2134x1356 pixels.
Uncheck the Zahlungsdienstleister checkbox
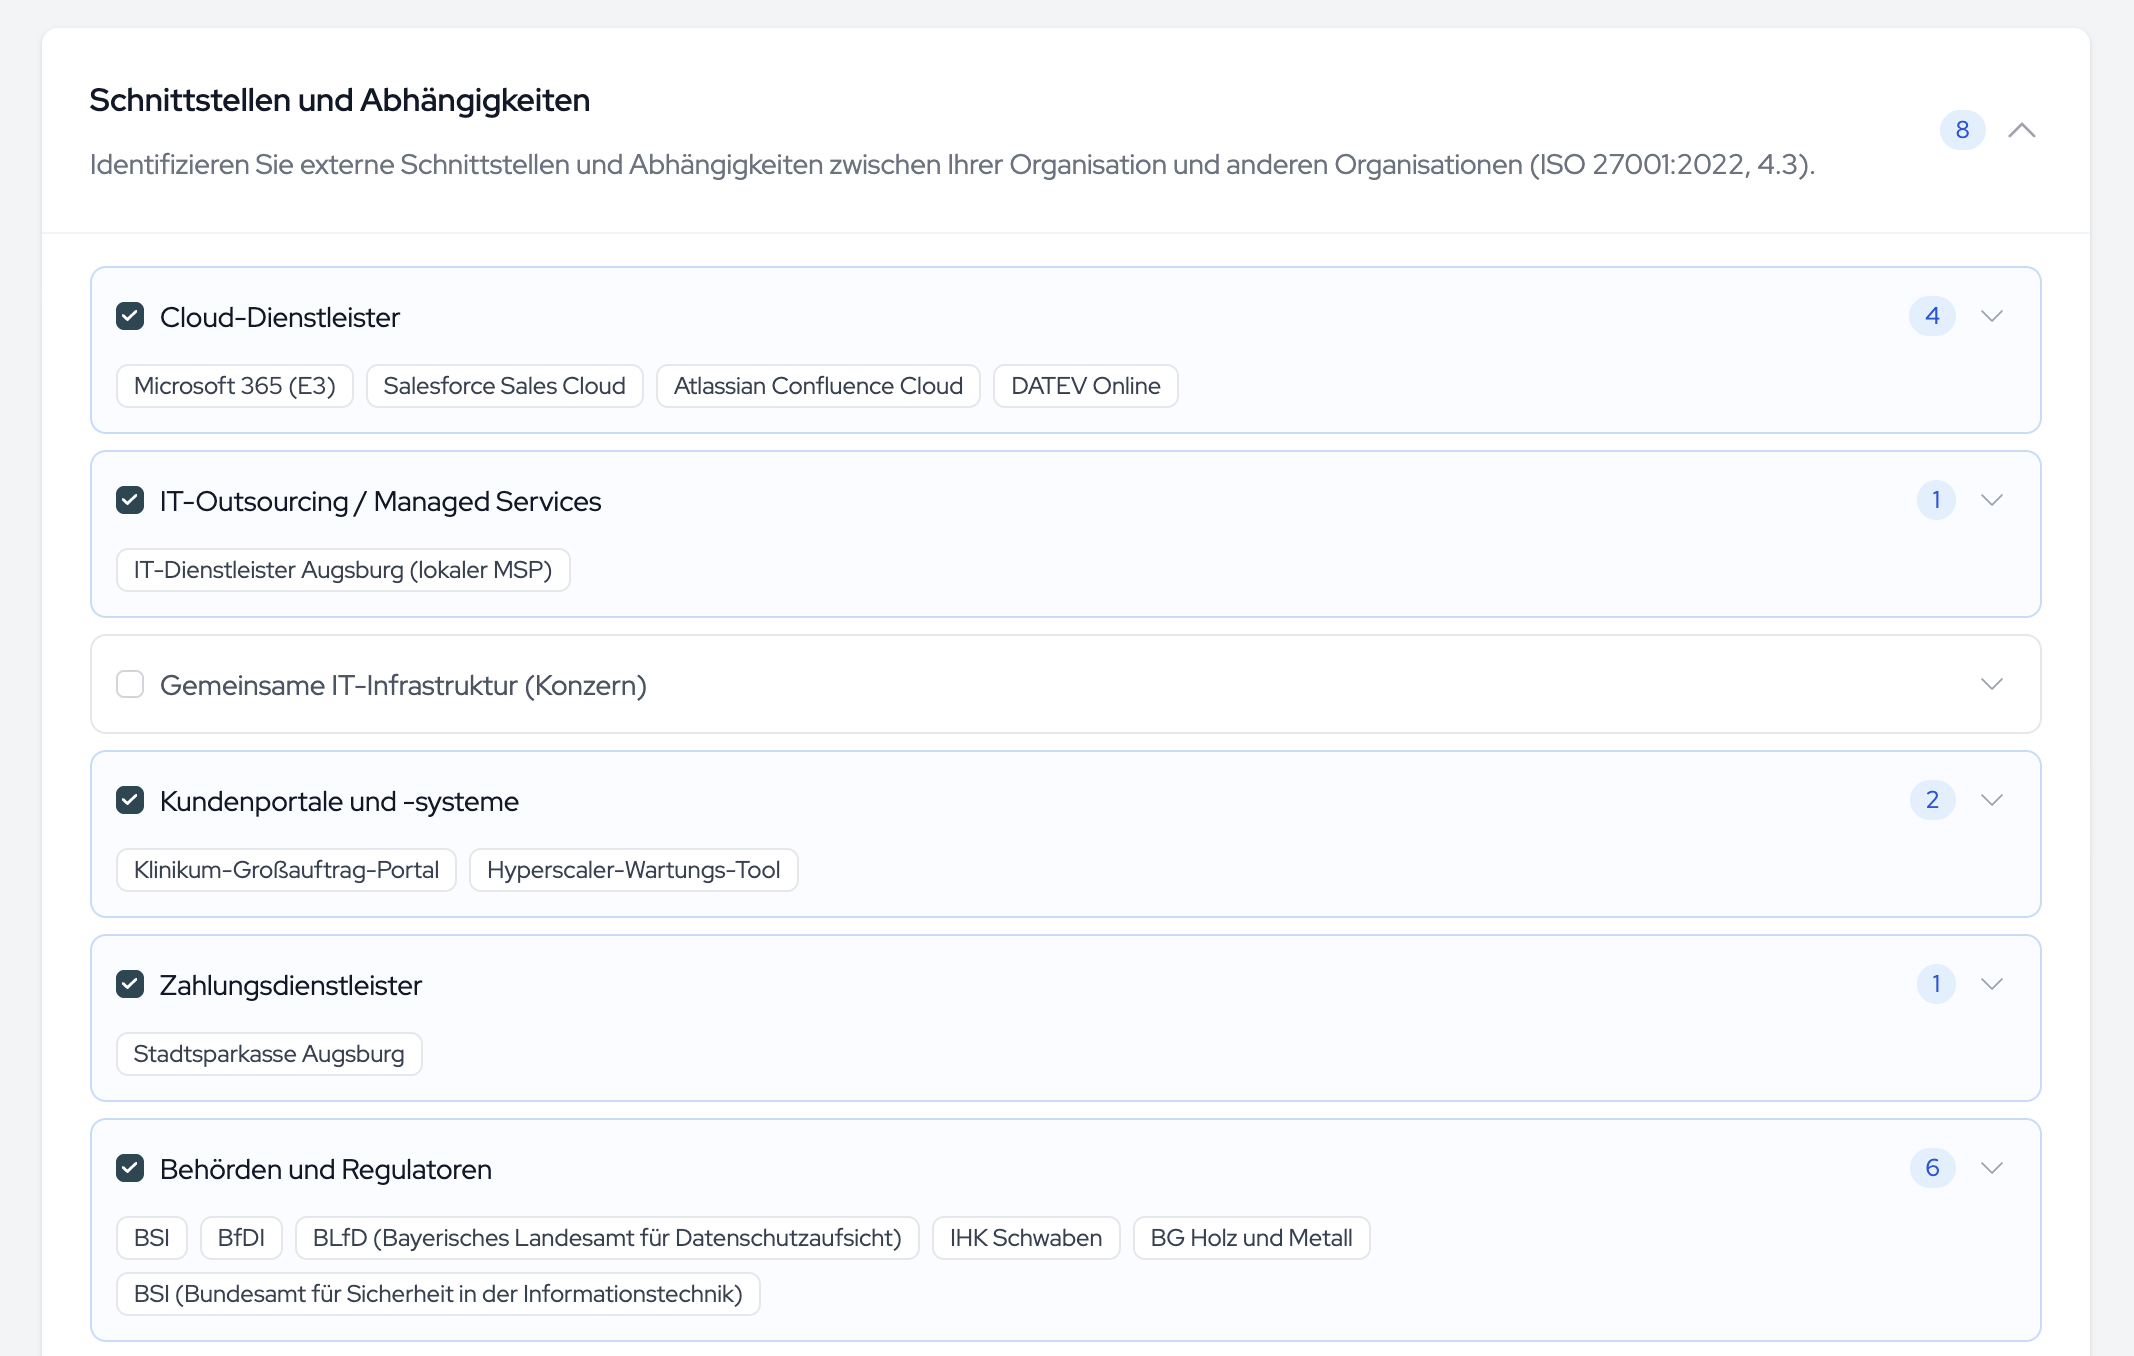coord(130,984)
